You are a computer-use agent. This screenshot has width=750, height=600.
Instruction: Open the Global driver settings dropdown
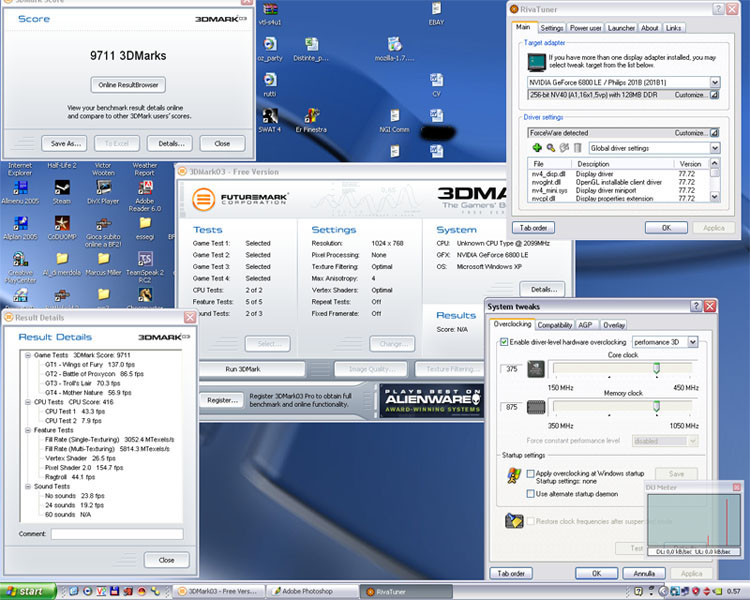pyautogui.click(x=715, y=148)
